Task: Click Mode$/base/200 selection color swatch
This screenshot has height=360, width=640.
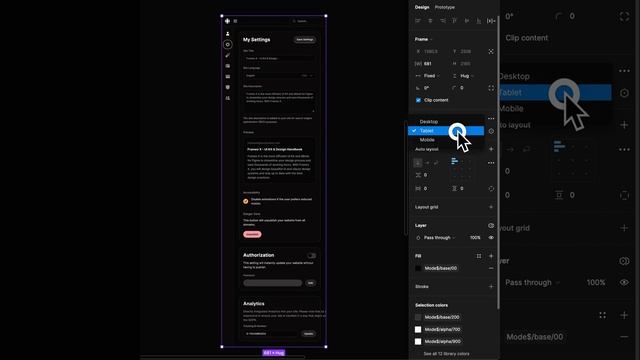Action: tap(418, 317)
